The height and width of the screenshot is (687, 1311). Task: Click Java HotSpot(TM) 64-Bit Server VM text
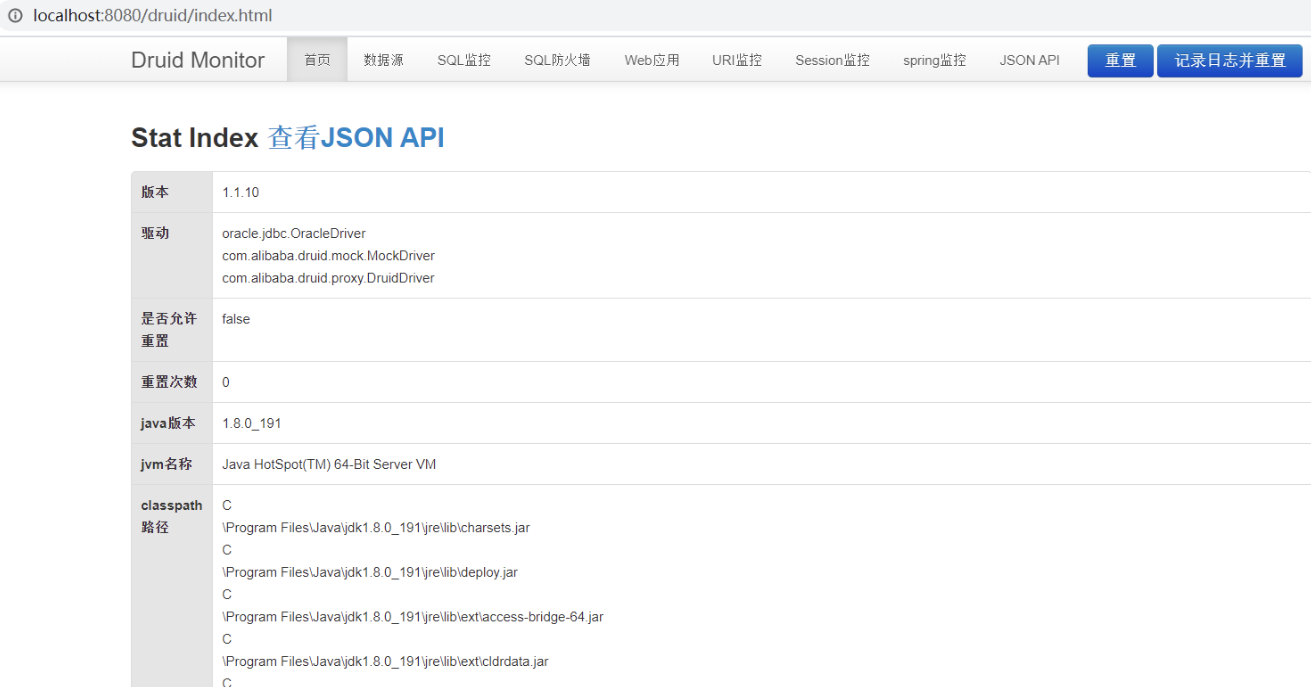pos(329,464)
